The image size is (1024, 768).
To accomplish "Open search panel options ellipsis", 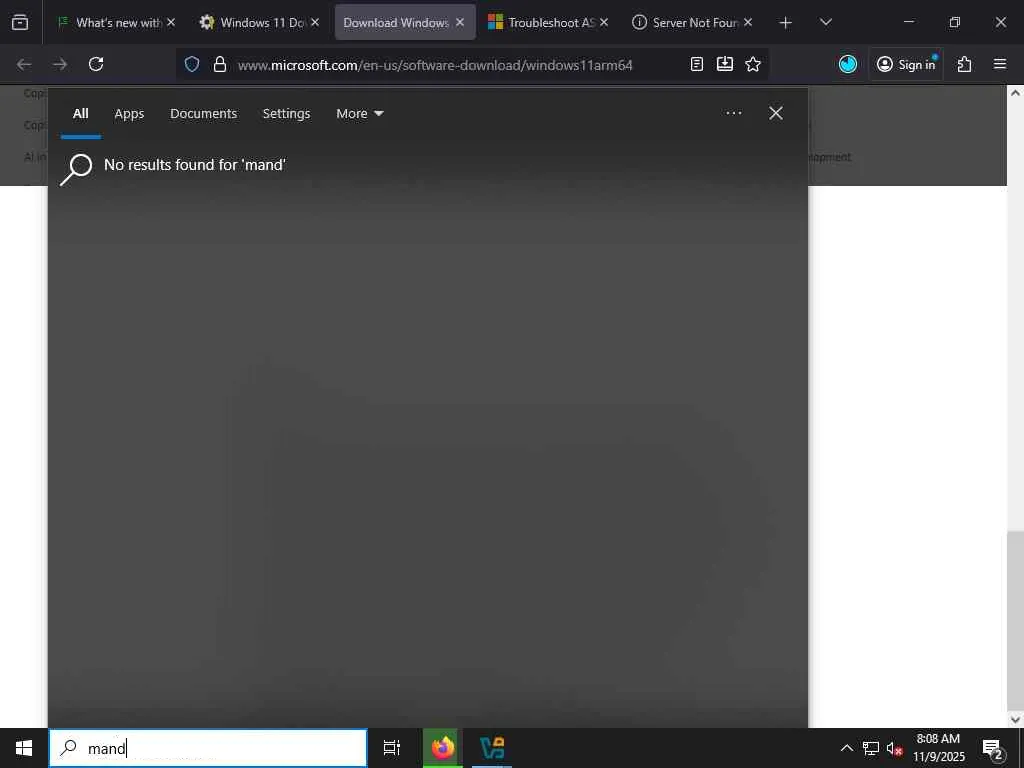I will pyautogui.click(x=733, y=113).
